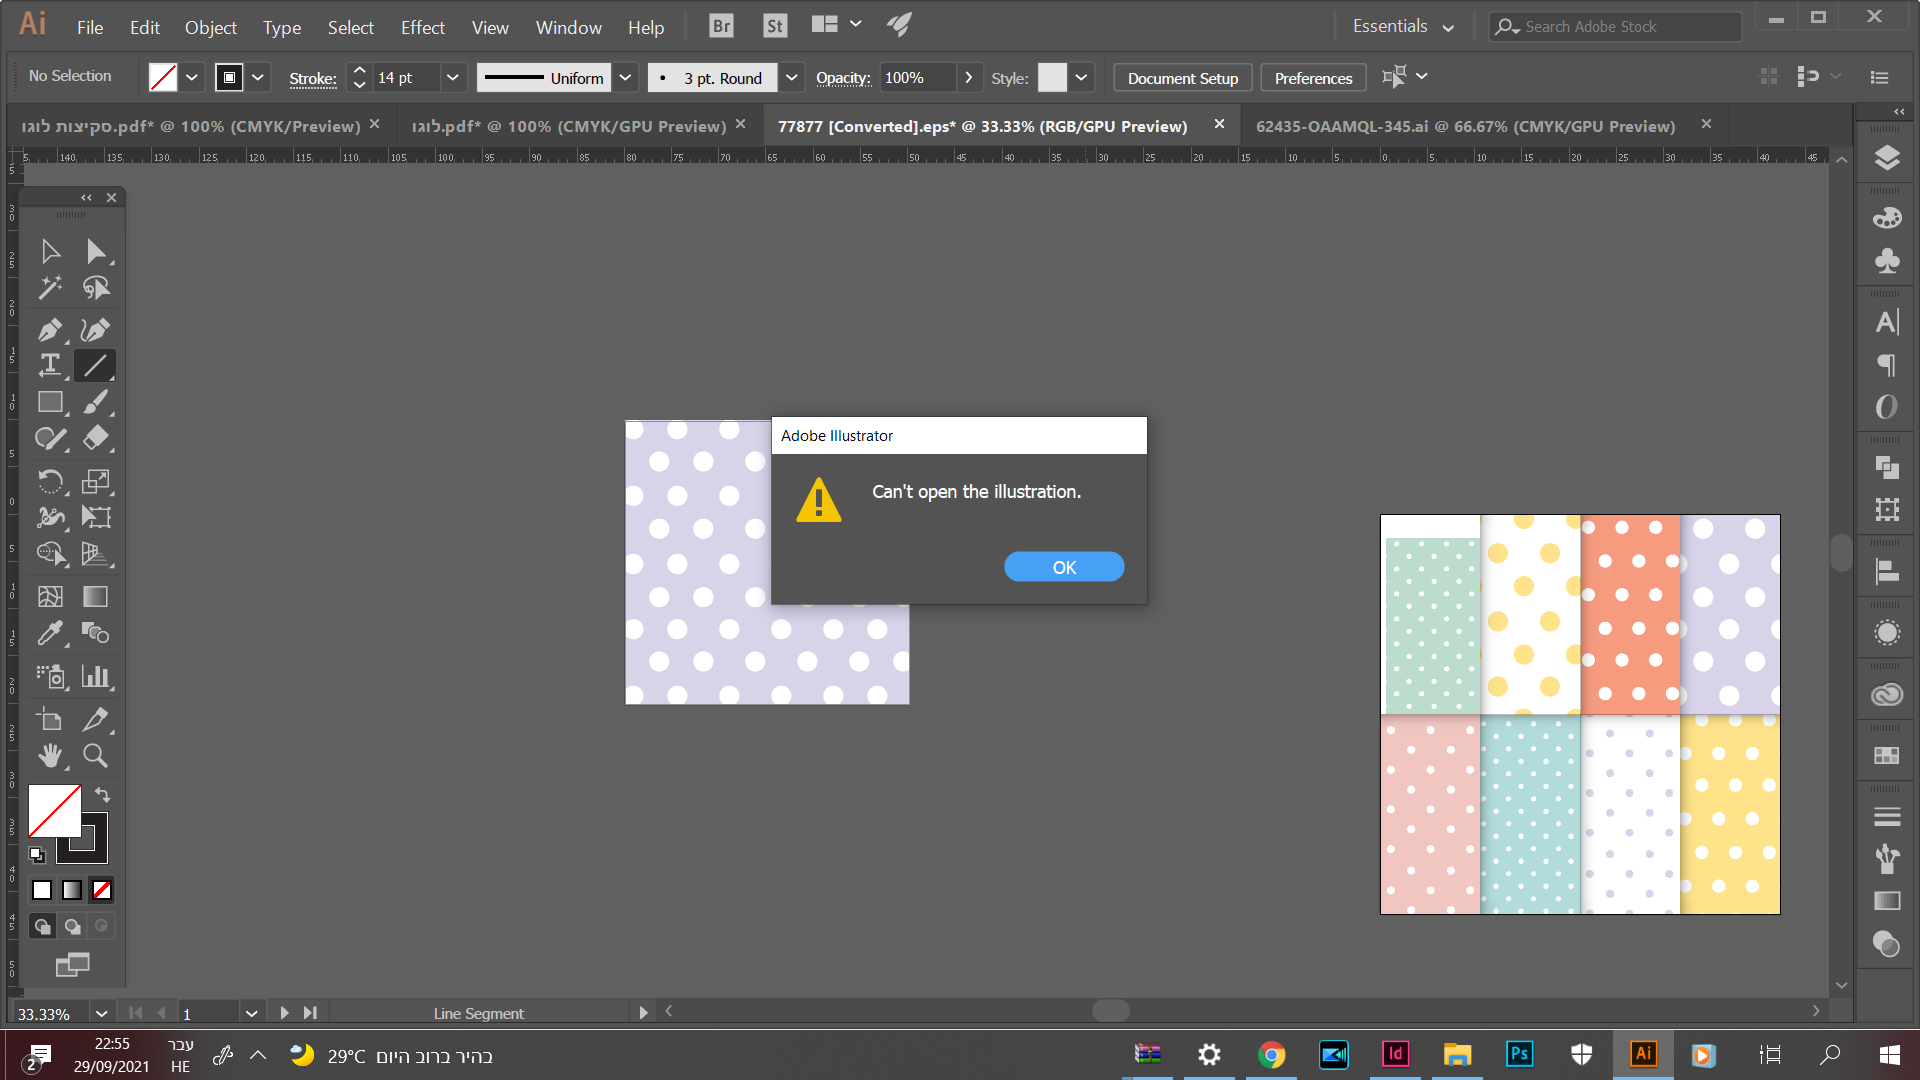Open the 3 pt. Round brush dropdown
The width and height of the screenshot is (1920, 1080).
(791, 78)
